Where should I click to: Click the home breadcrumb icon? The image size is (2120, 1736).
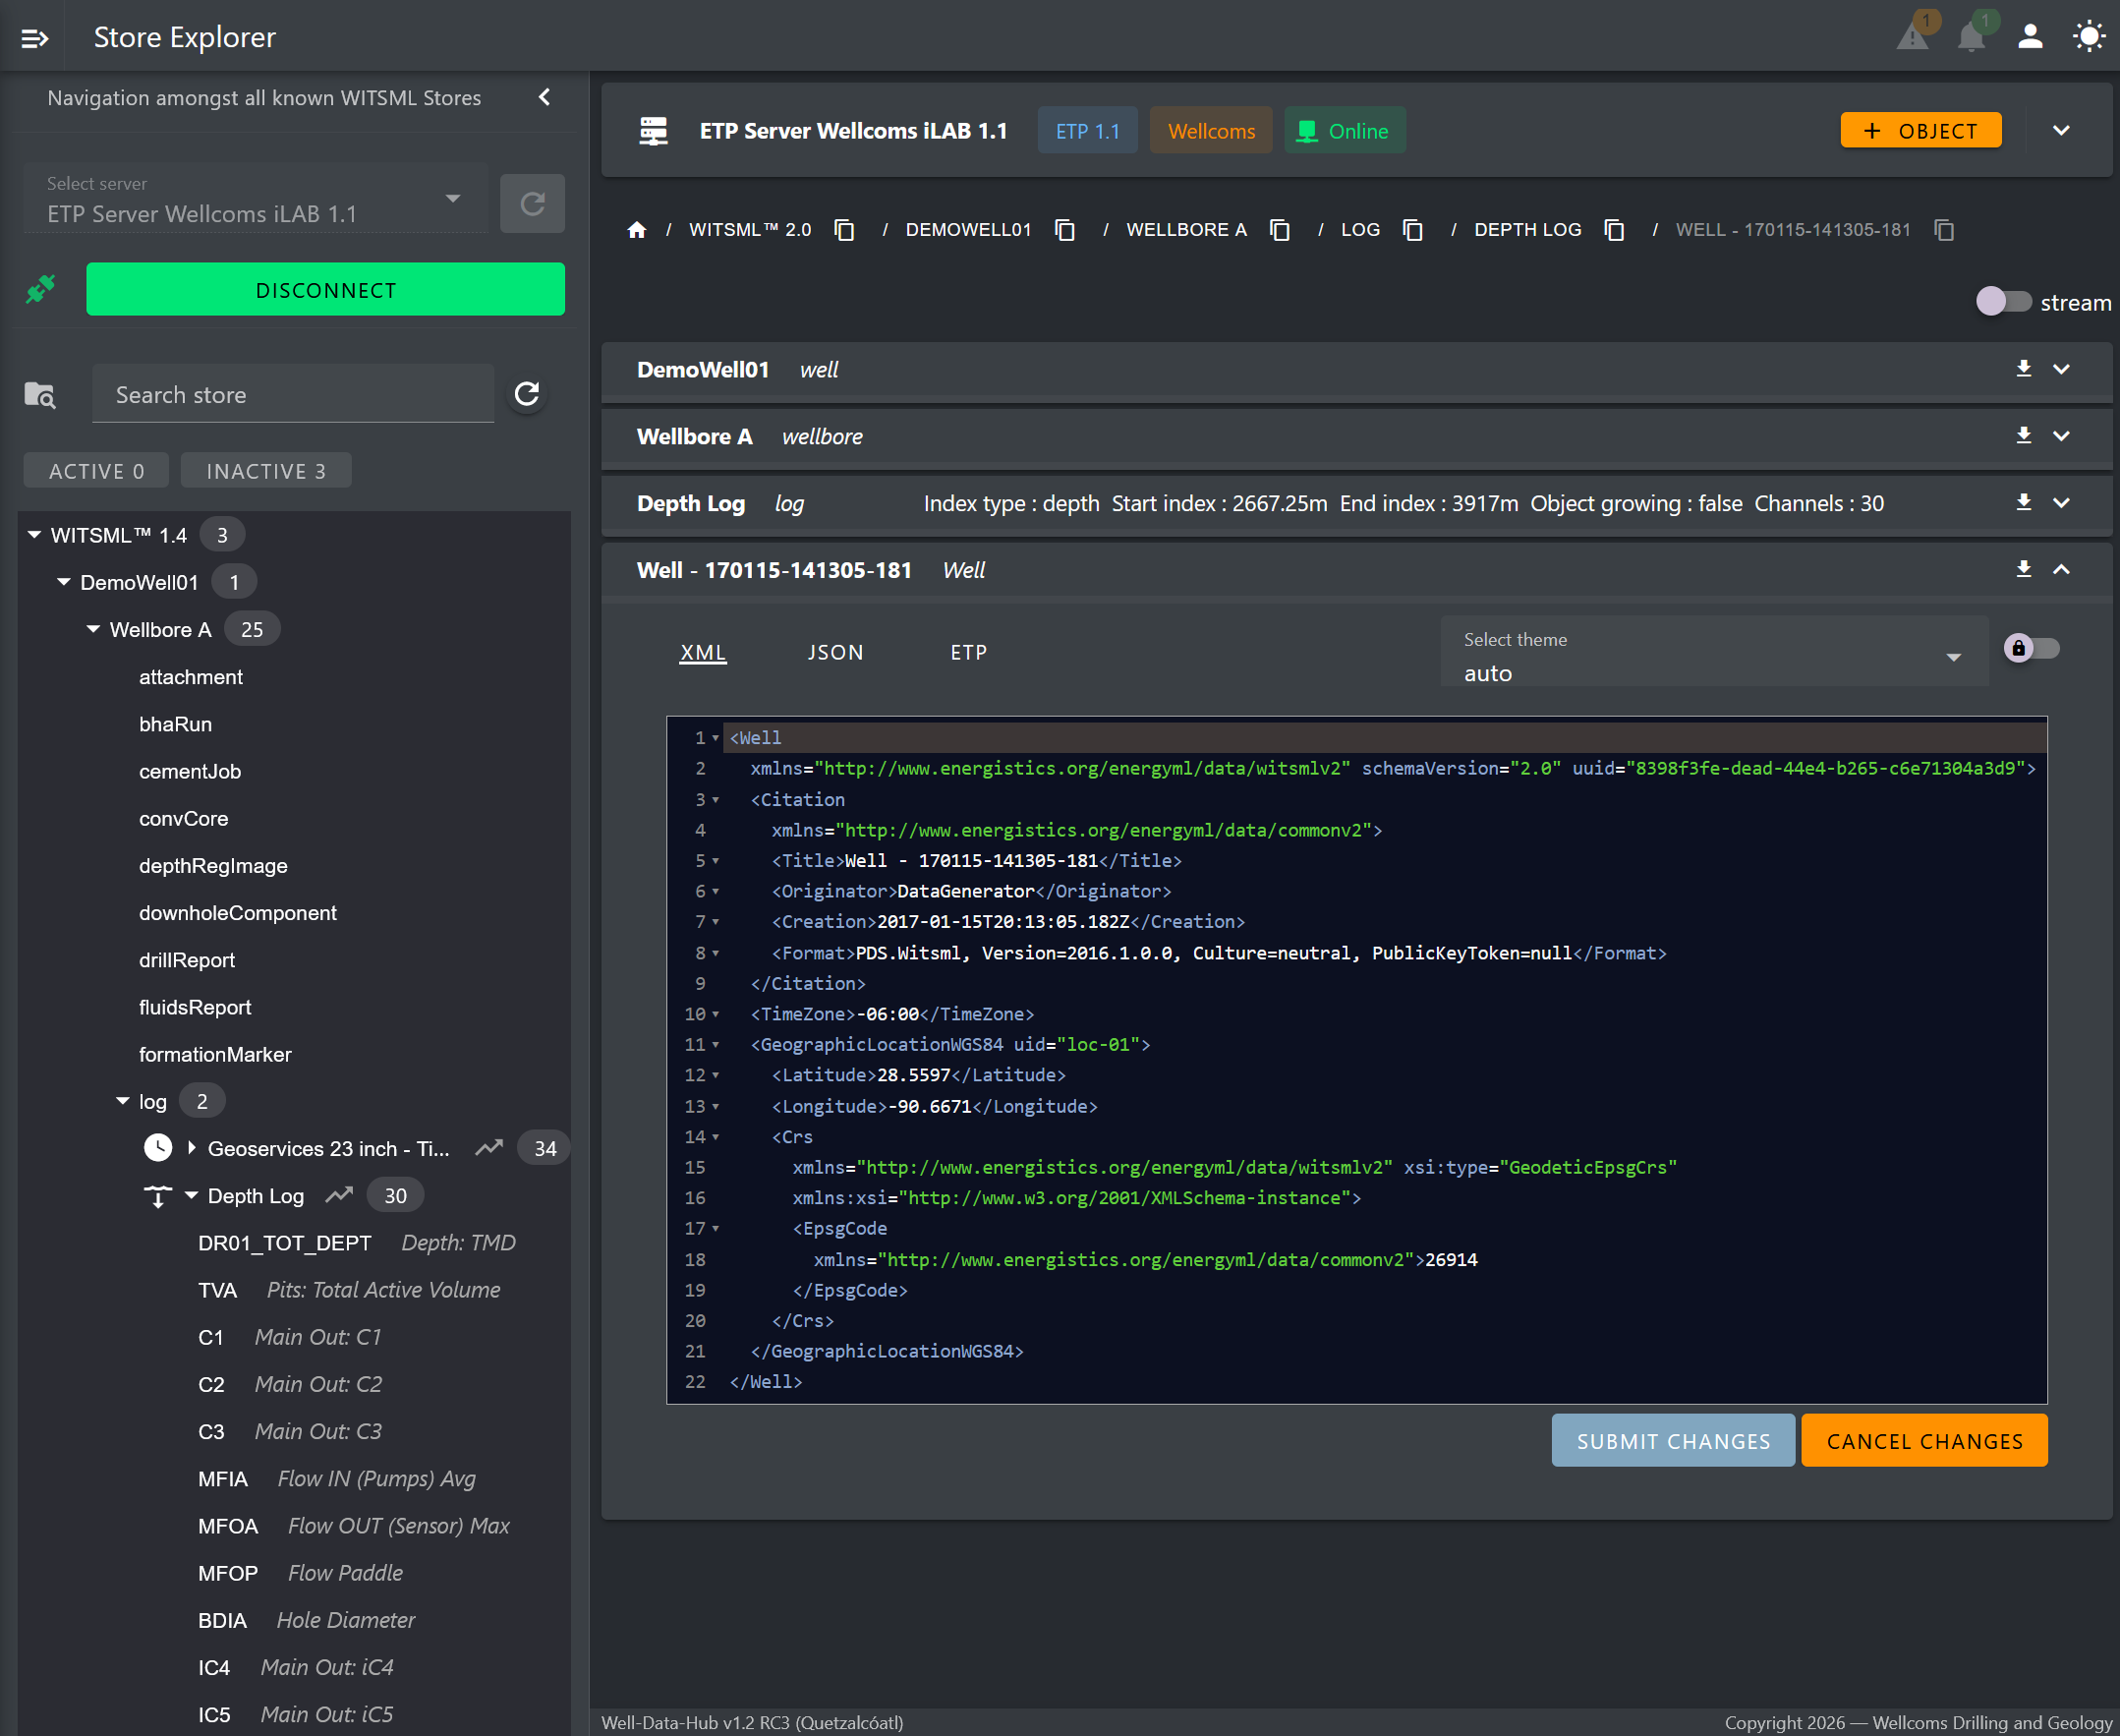click(637, 230)
